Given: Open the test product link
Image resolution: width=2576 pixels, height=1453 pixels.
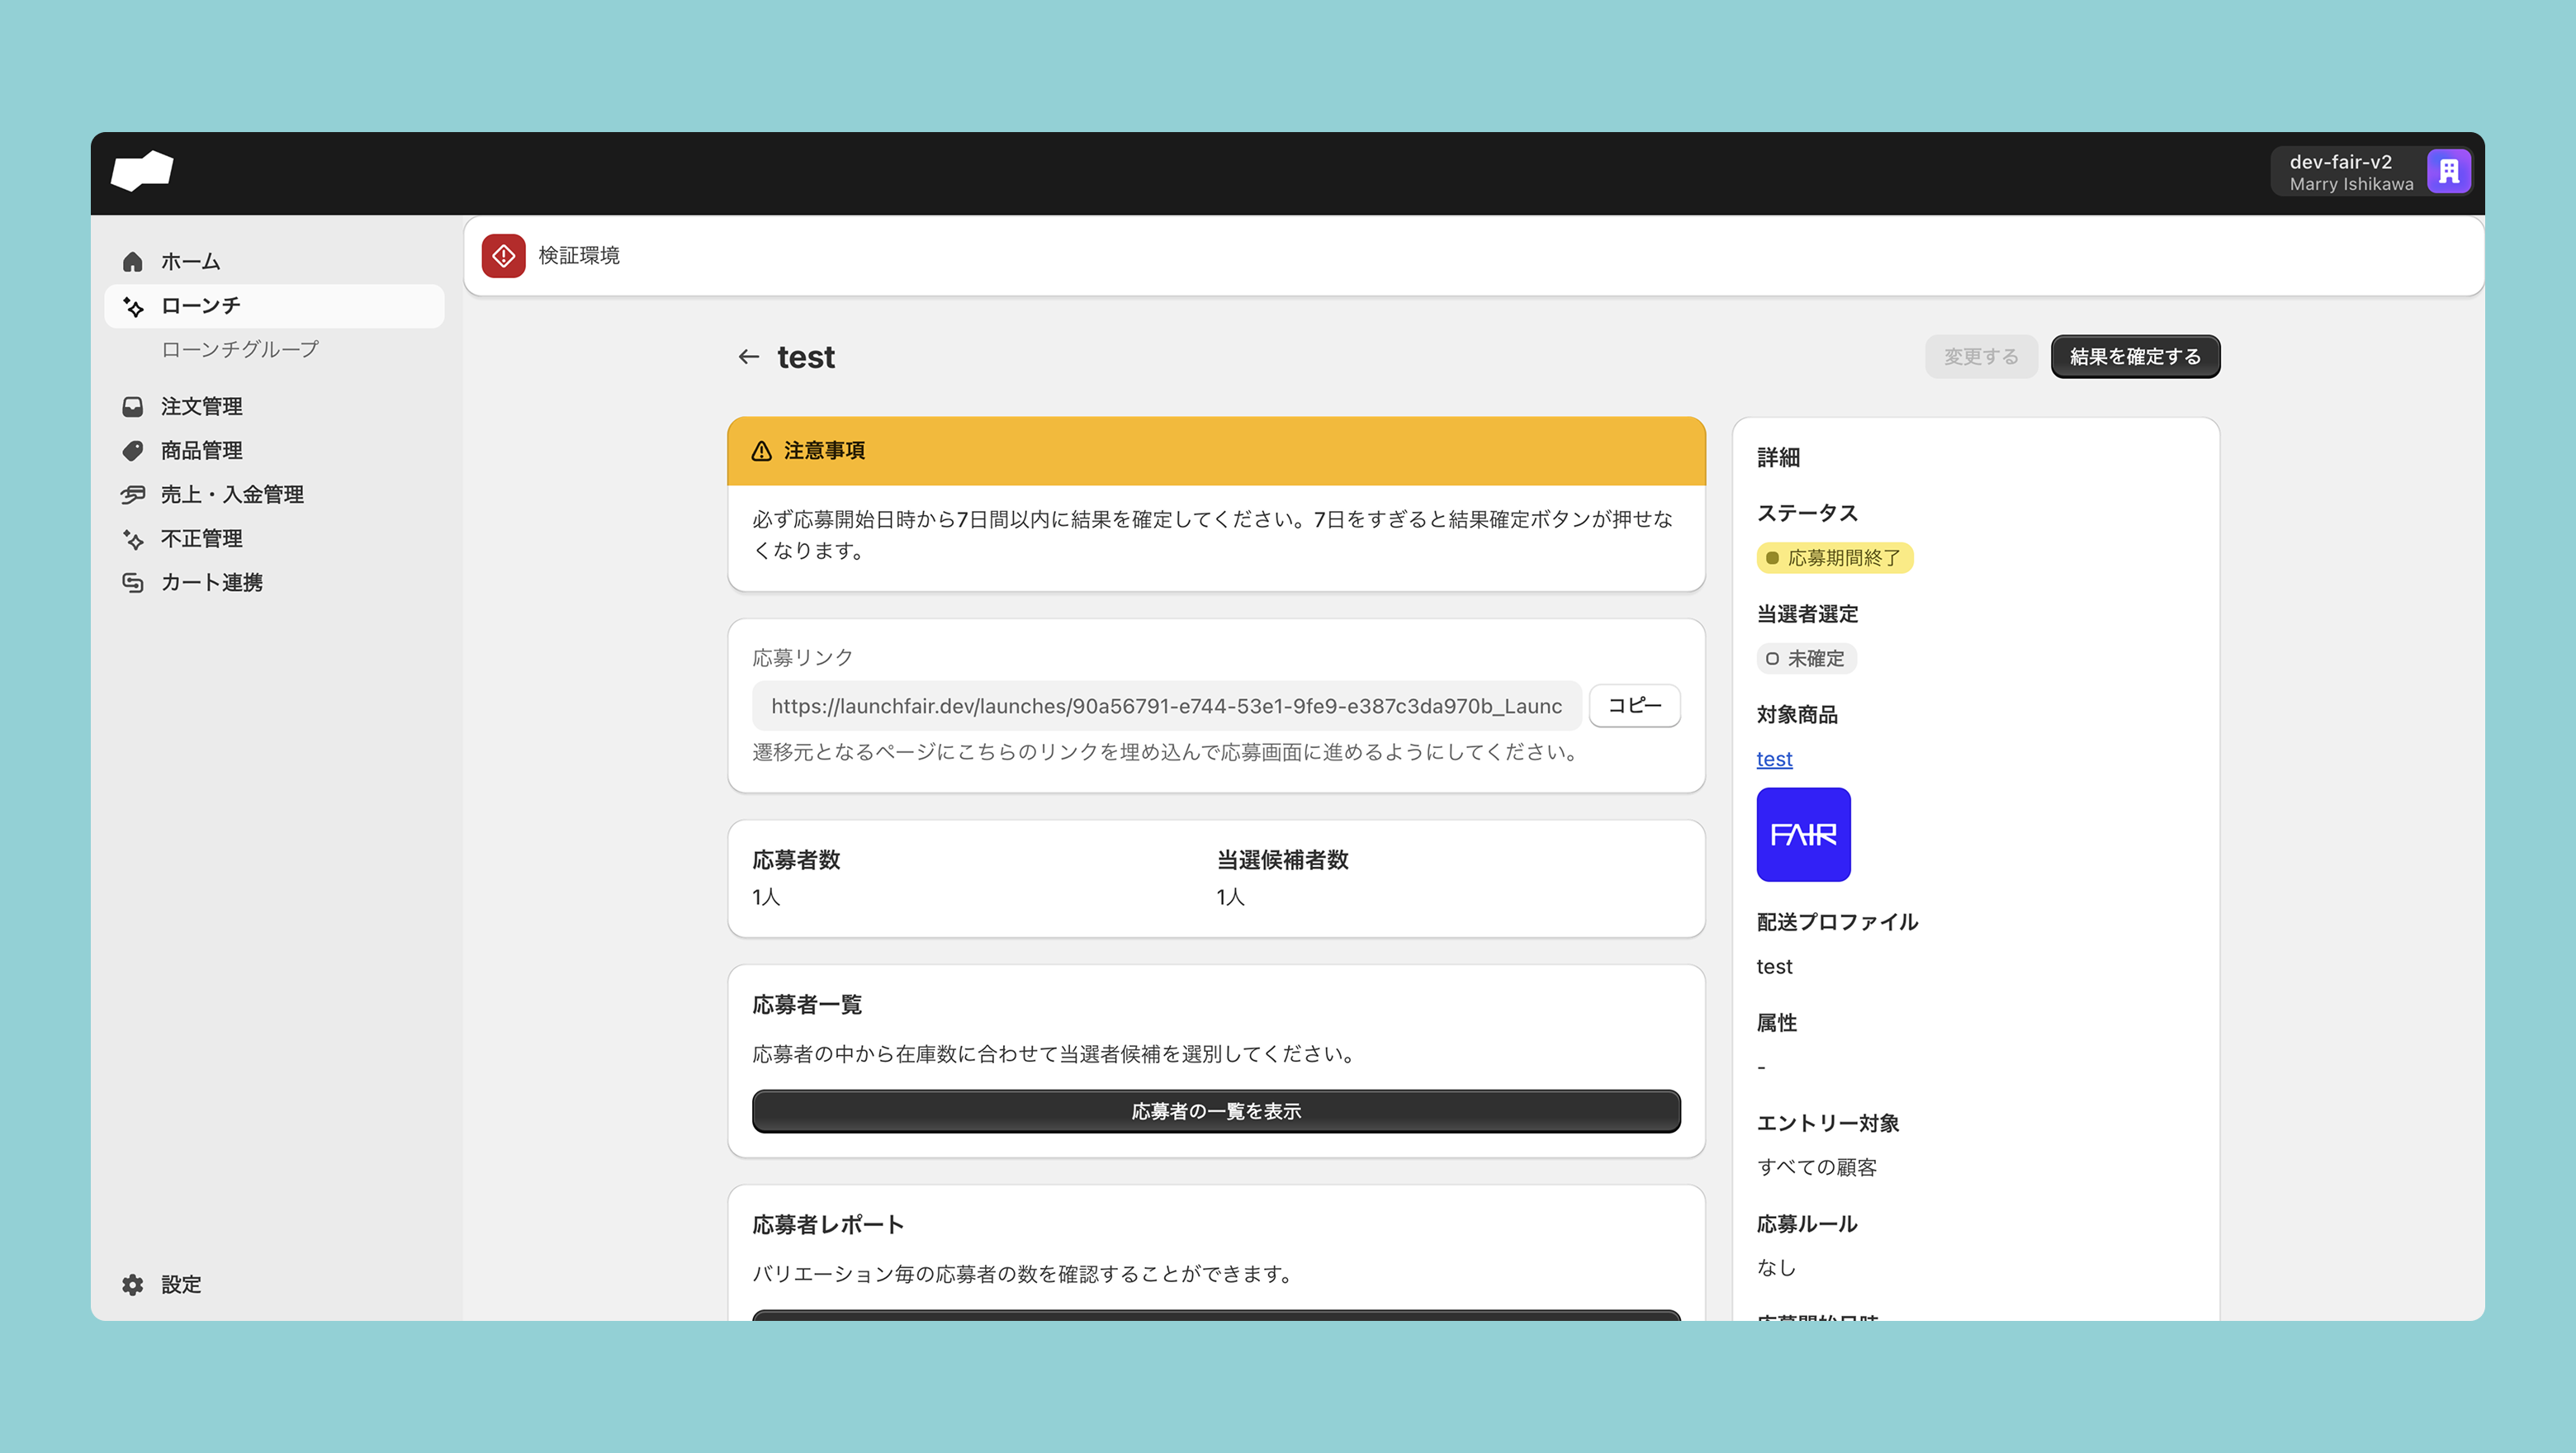Looking at the screenshot, I should tap(1774, 759).
